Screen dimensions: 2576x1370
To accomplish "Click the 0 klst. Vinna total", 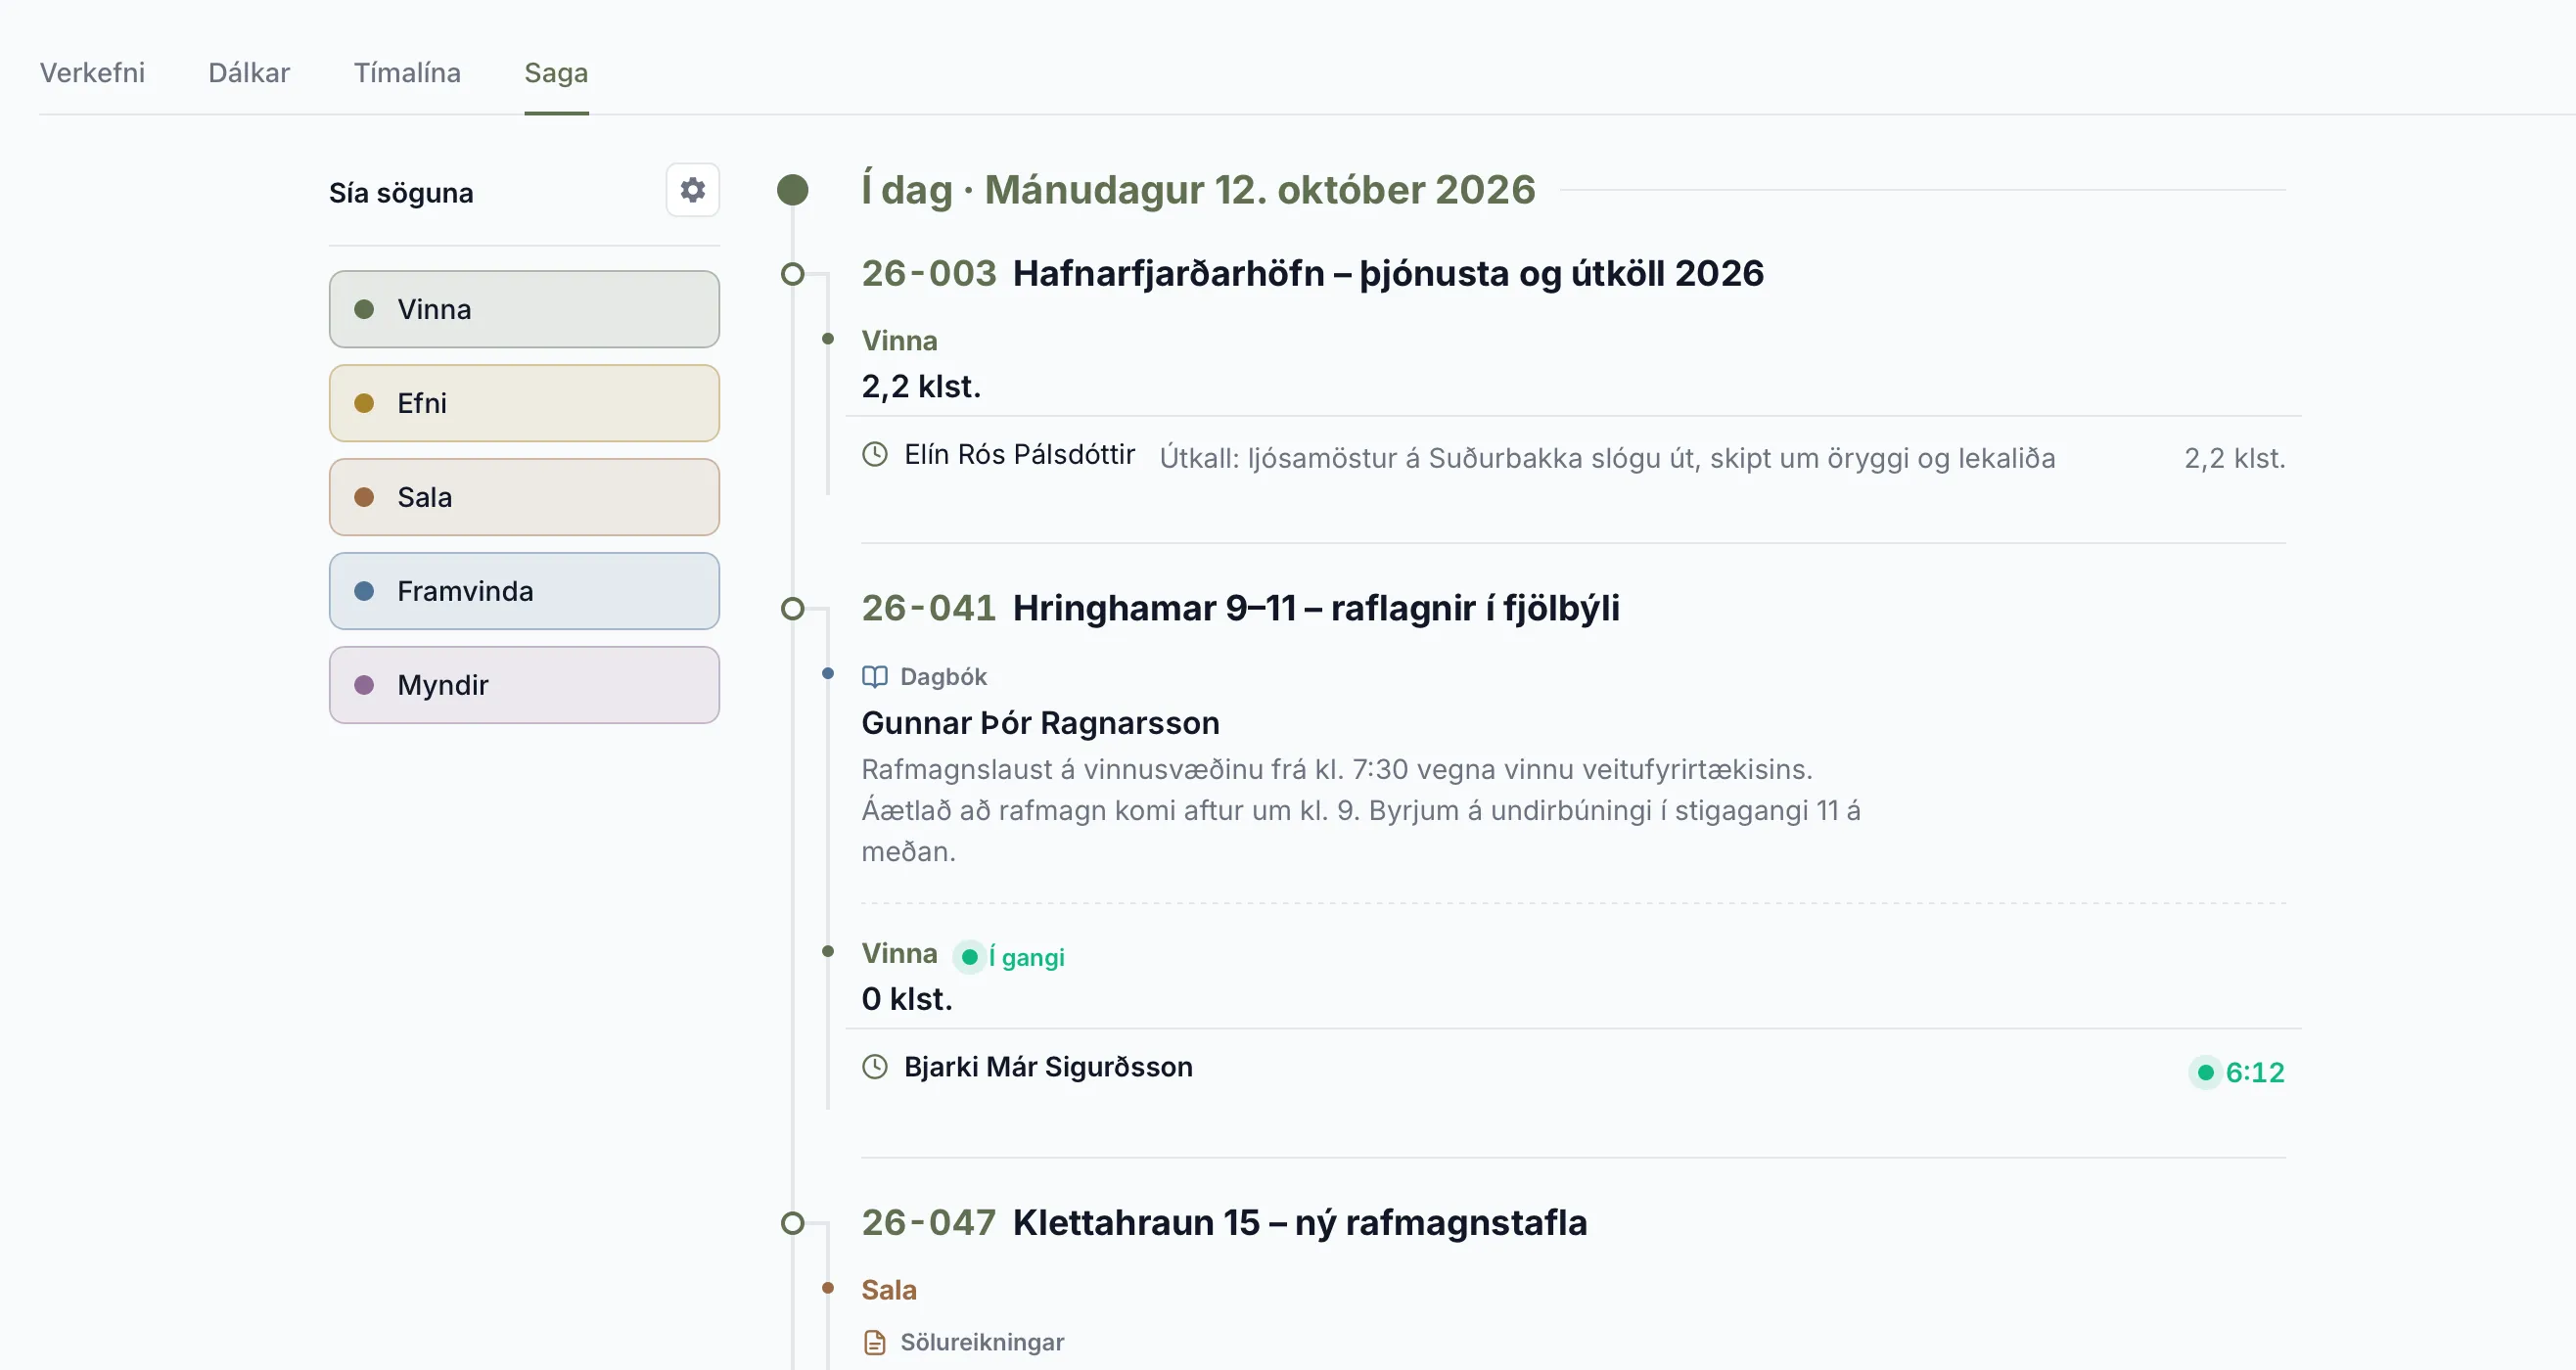I will tap(907, 998).
